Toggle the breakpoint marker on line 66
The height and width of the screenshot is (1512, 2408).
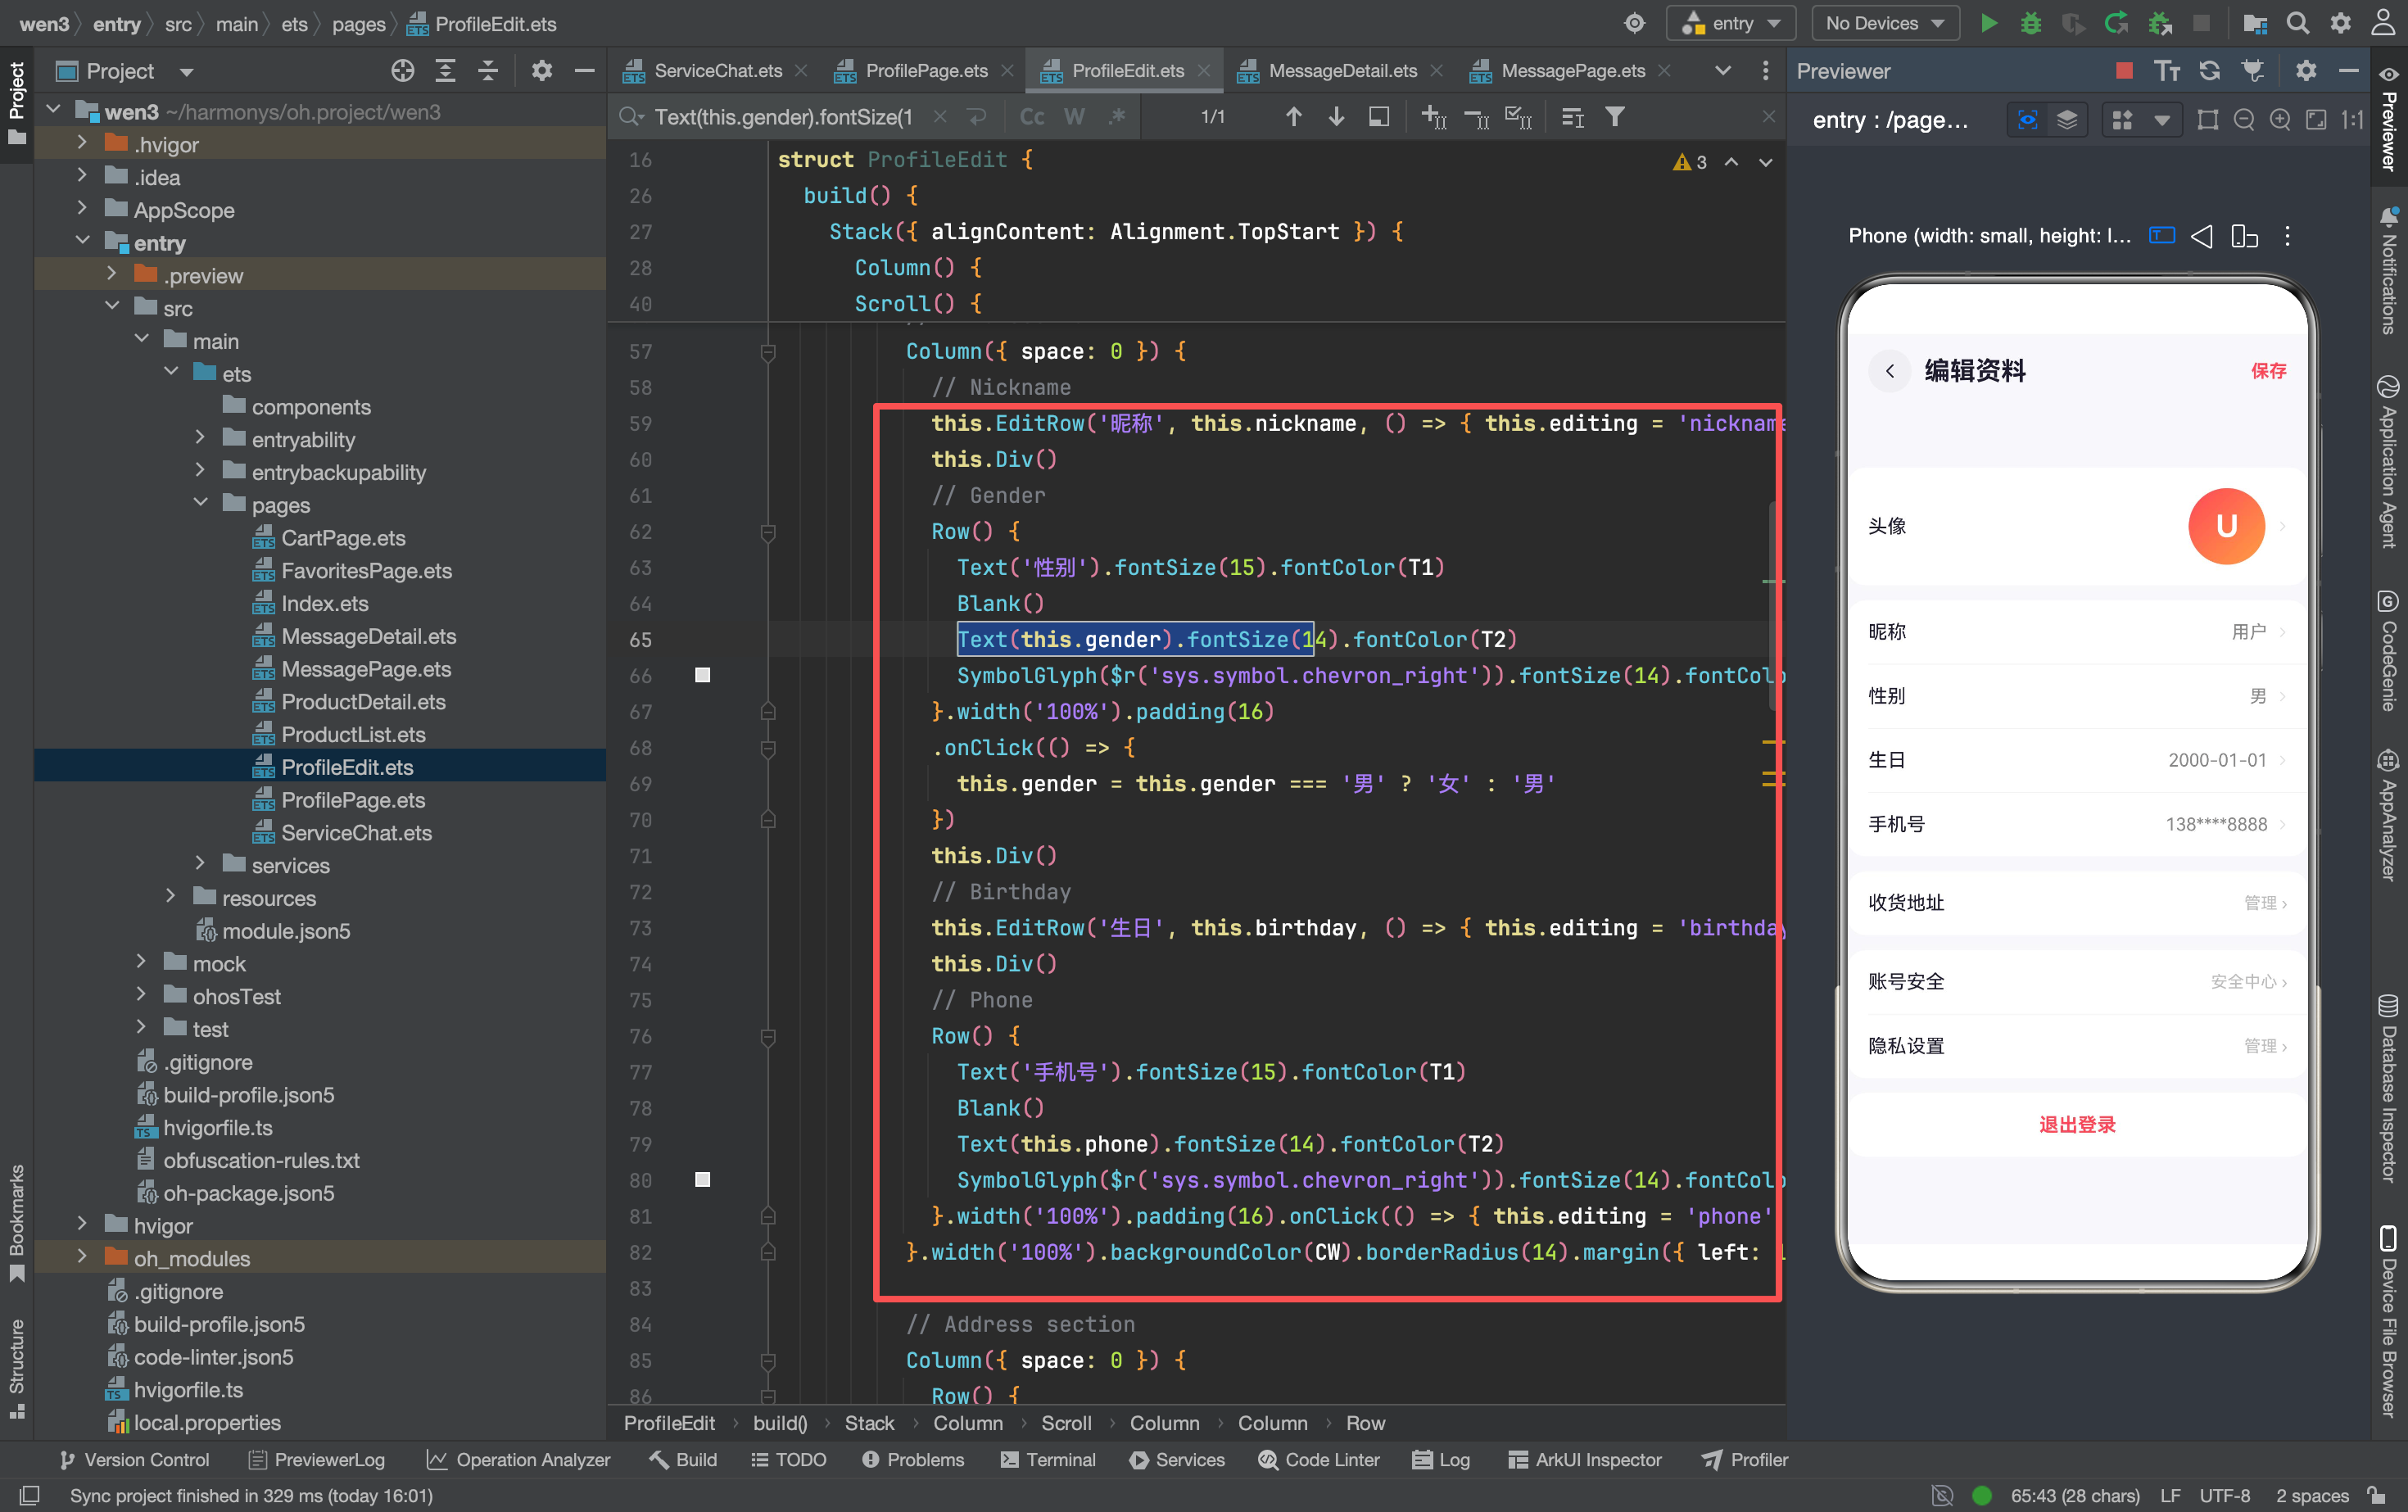(x=702, y=675)
